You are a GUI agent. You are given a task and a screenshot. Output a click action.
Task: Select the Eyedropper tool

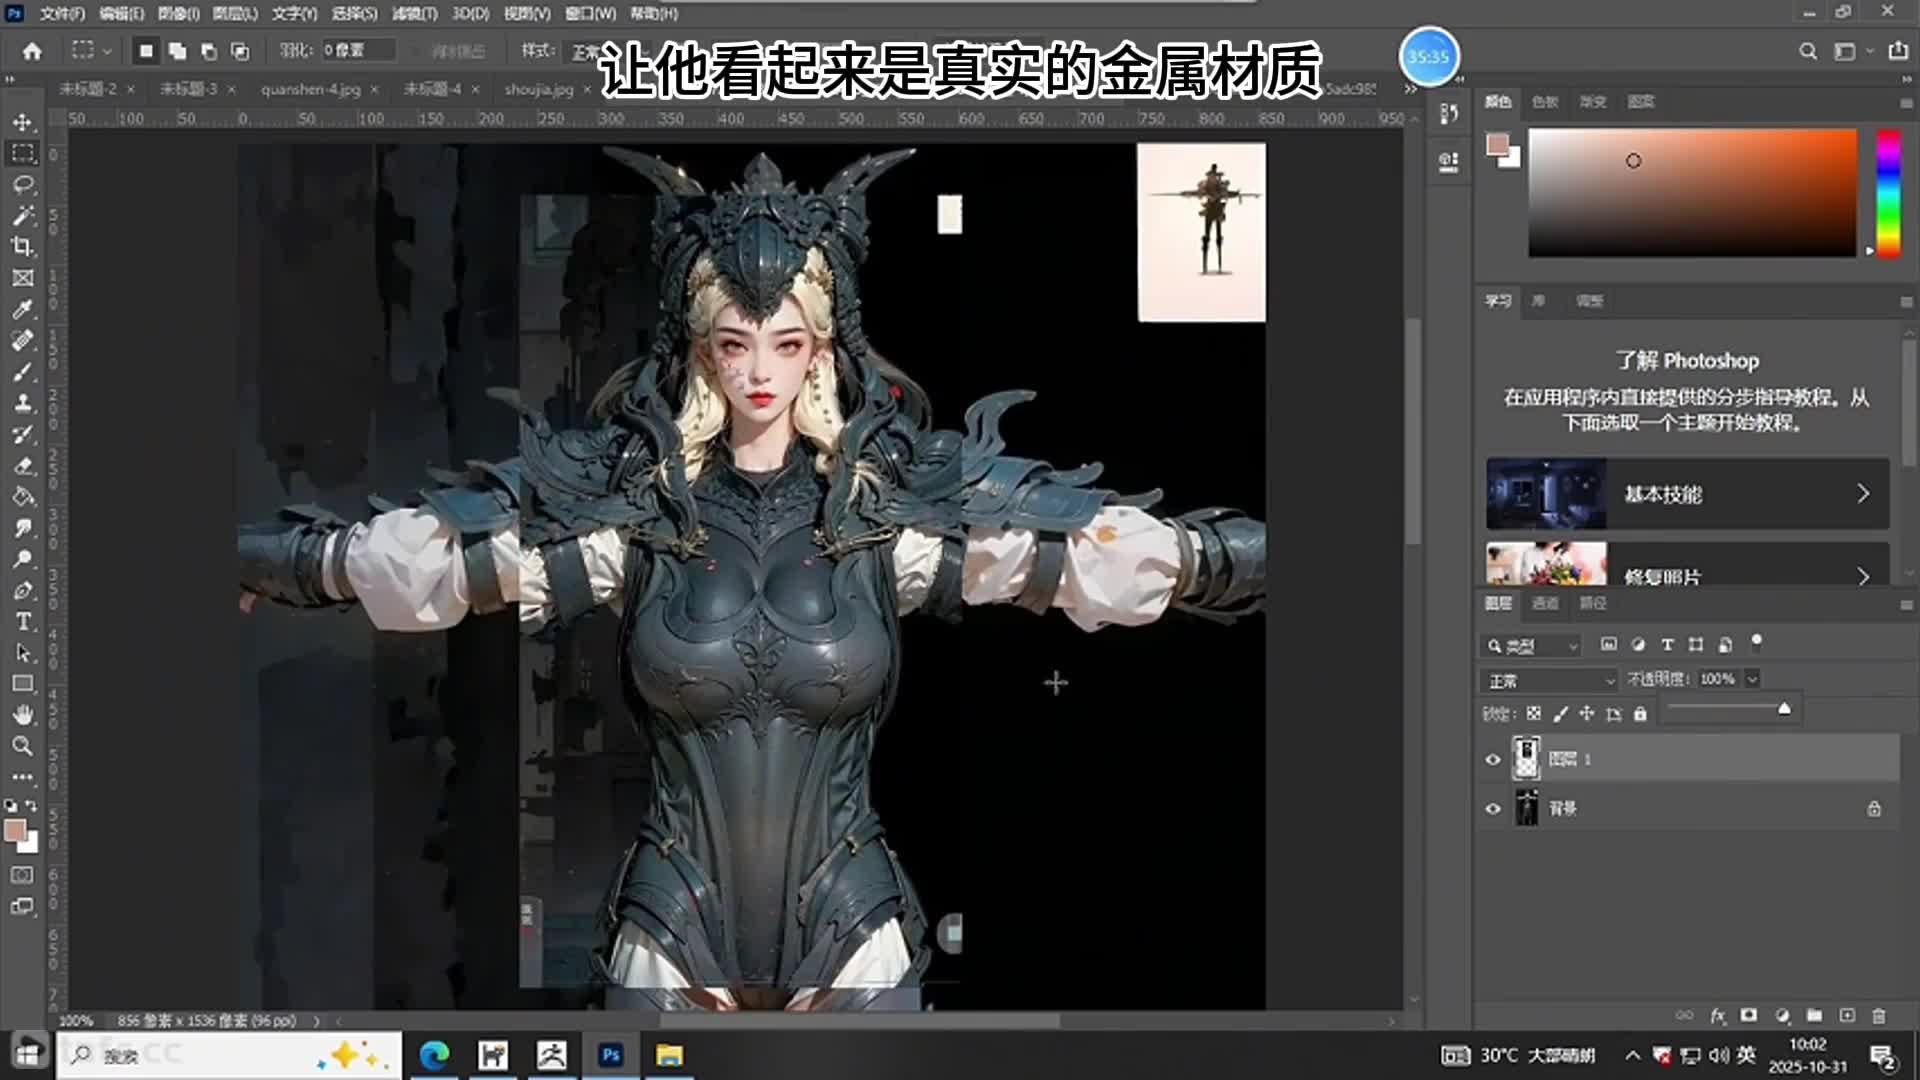(x=22, y=309)
